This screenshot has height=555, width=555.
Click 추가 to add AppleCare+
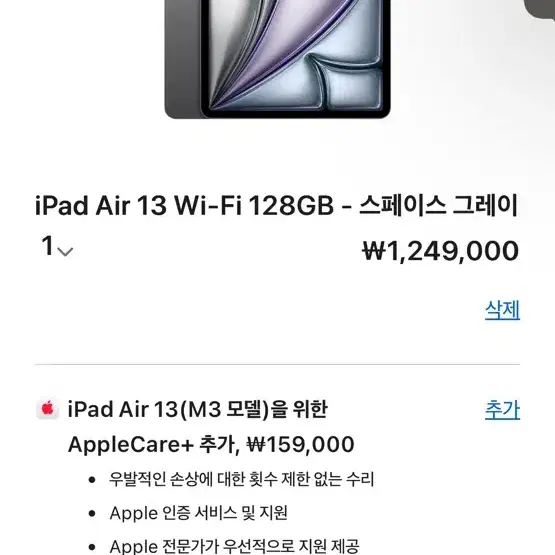tap(502, 410)
